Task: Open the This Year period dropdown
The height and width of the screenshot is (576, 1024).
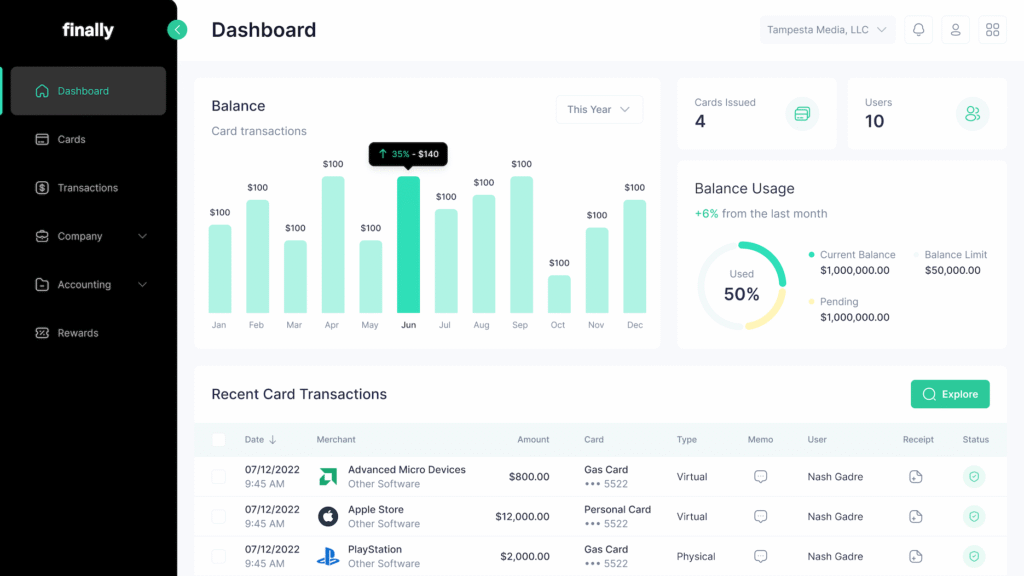Action: tap(598, 110)
